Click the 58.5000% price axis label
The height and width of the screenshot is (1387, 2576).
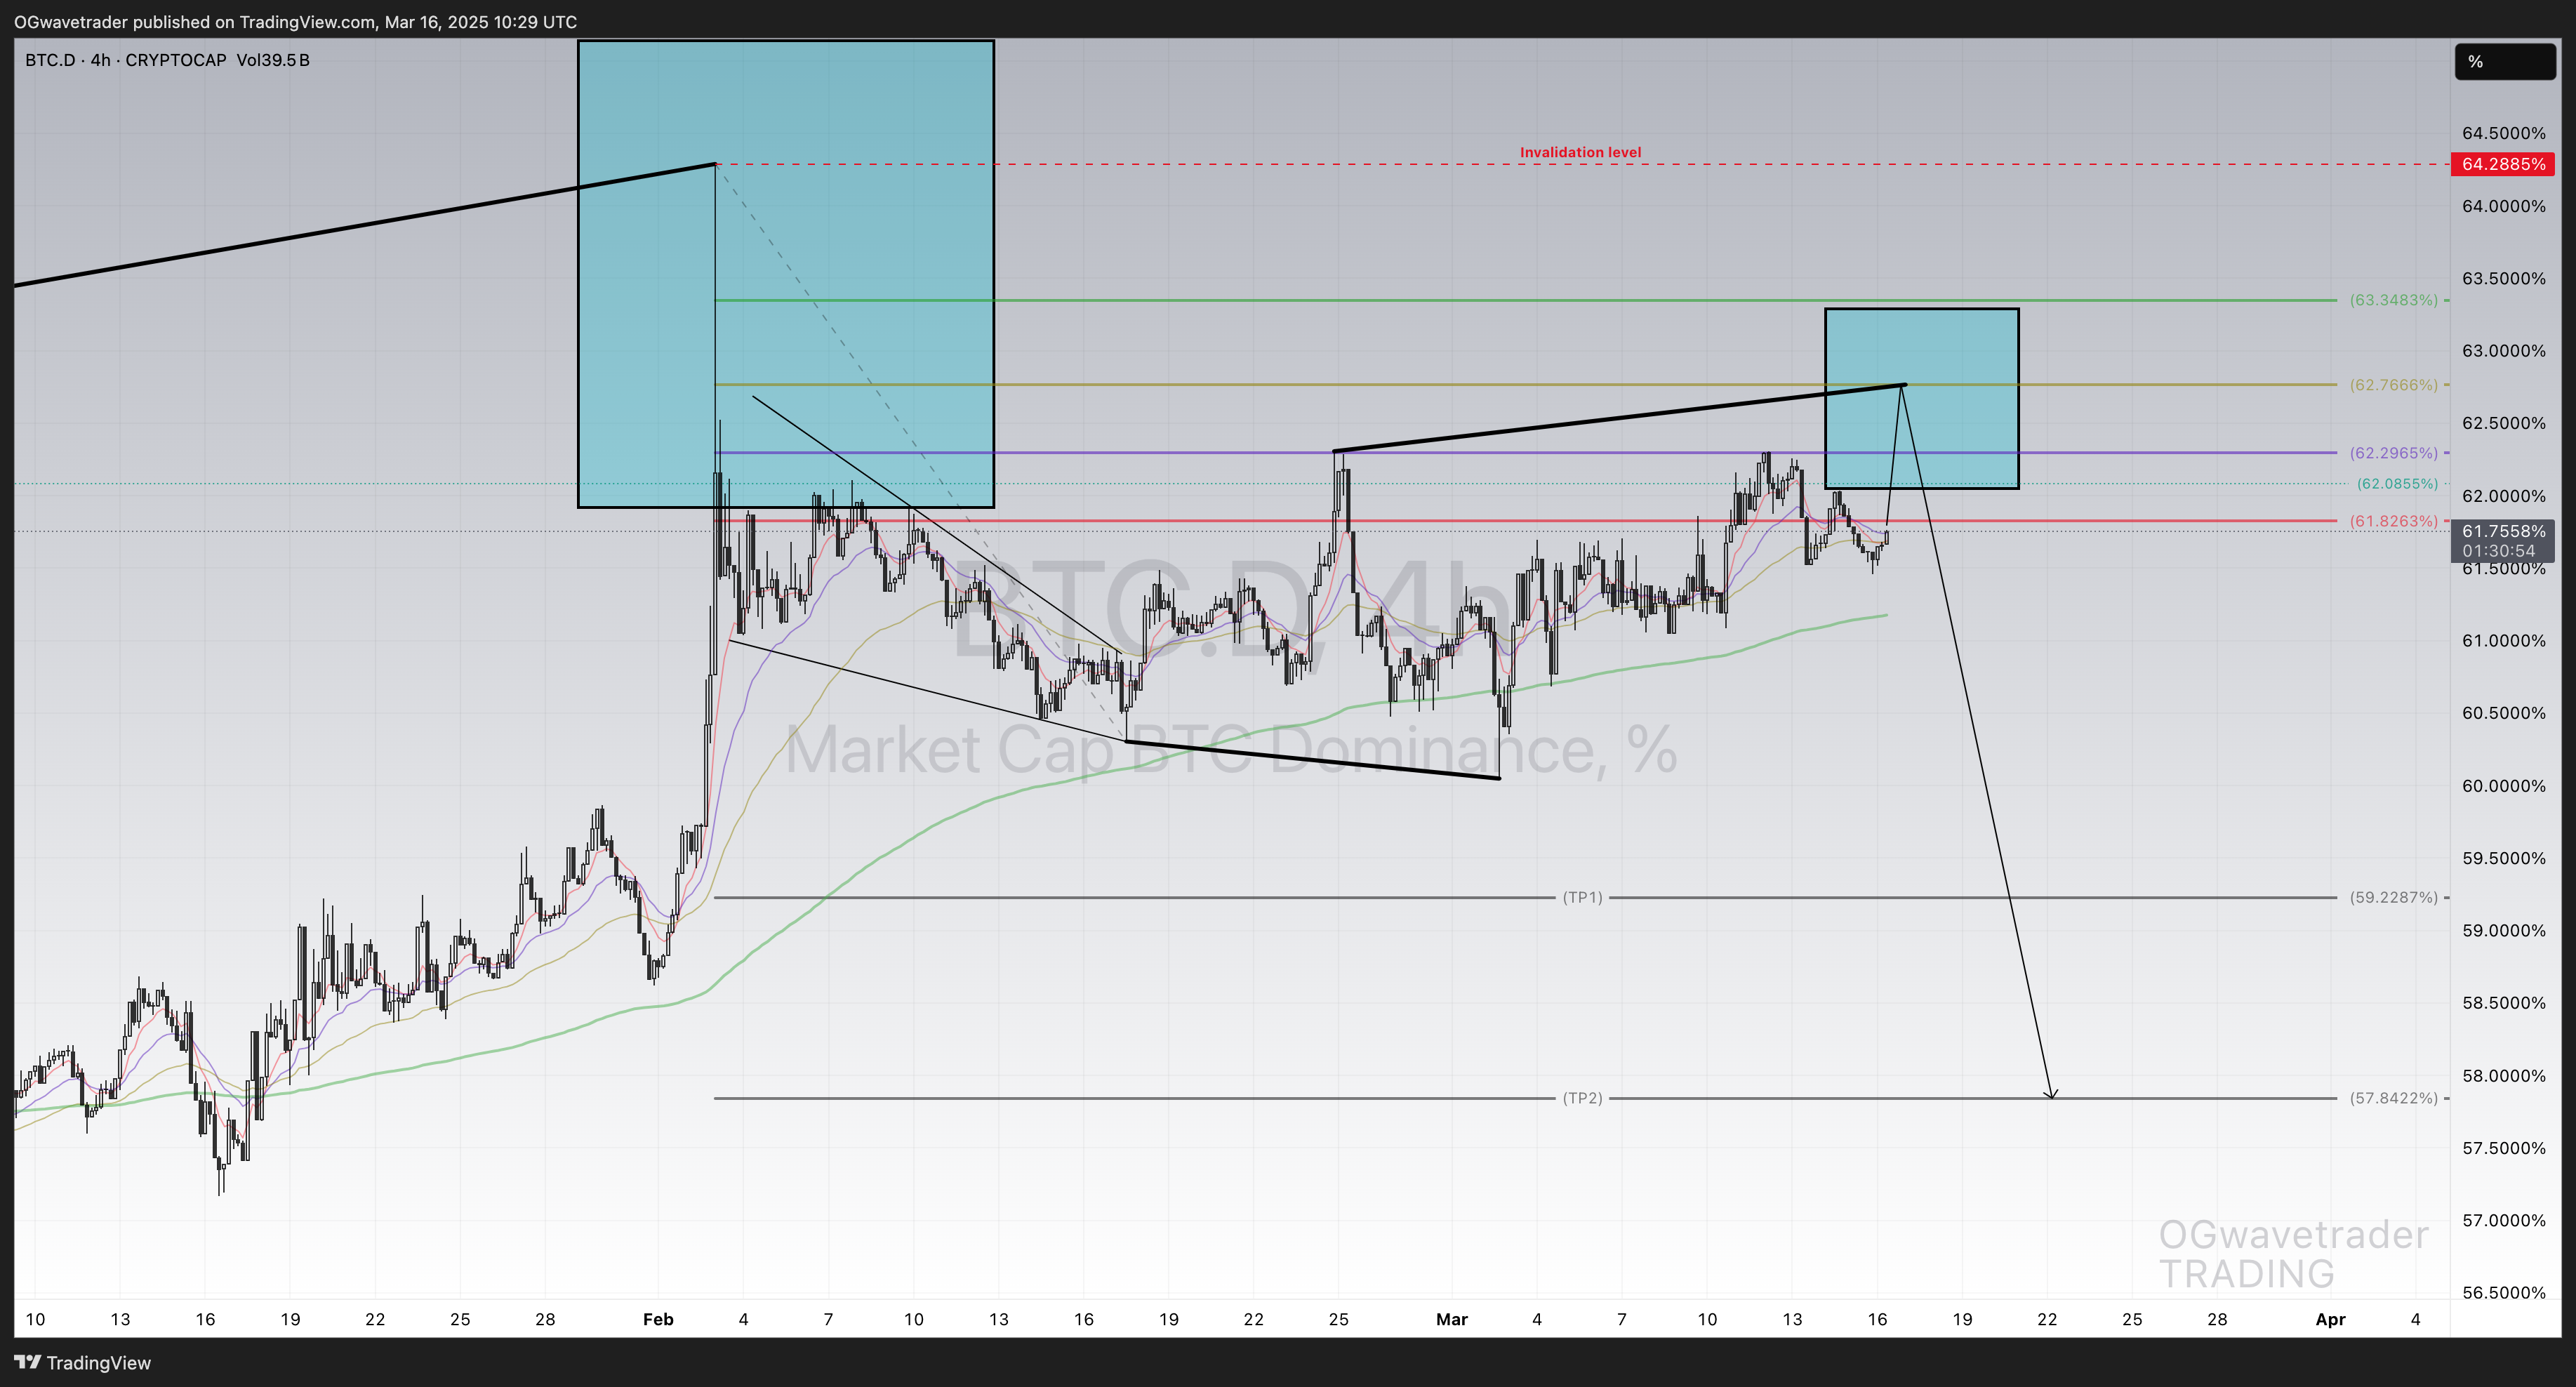pos(2503,1003)
